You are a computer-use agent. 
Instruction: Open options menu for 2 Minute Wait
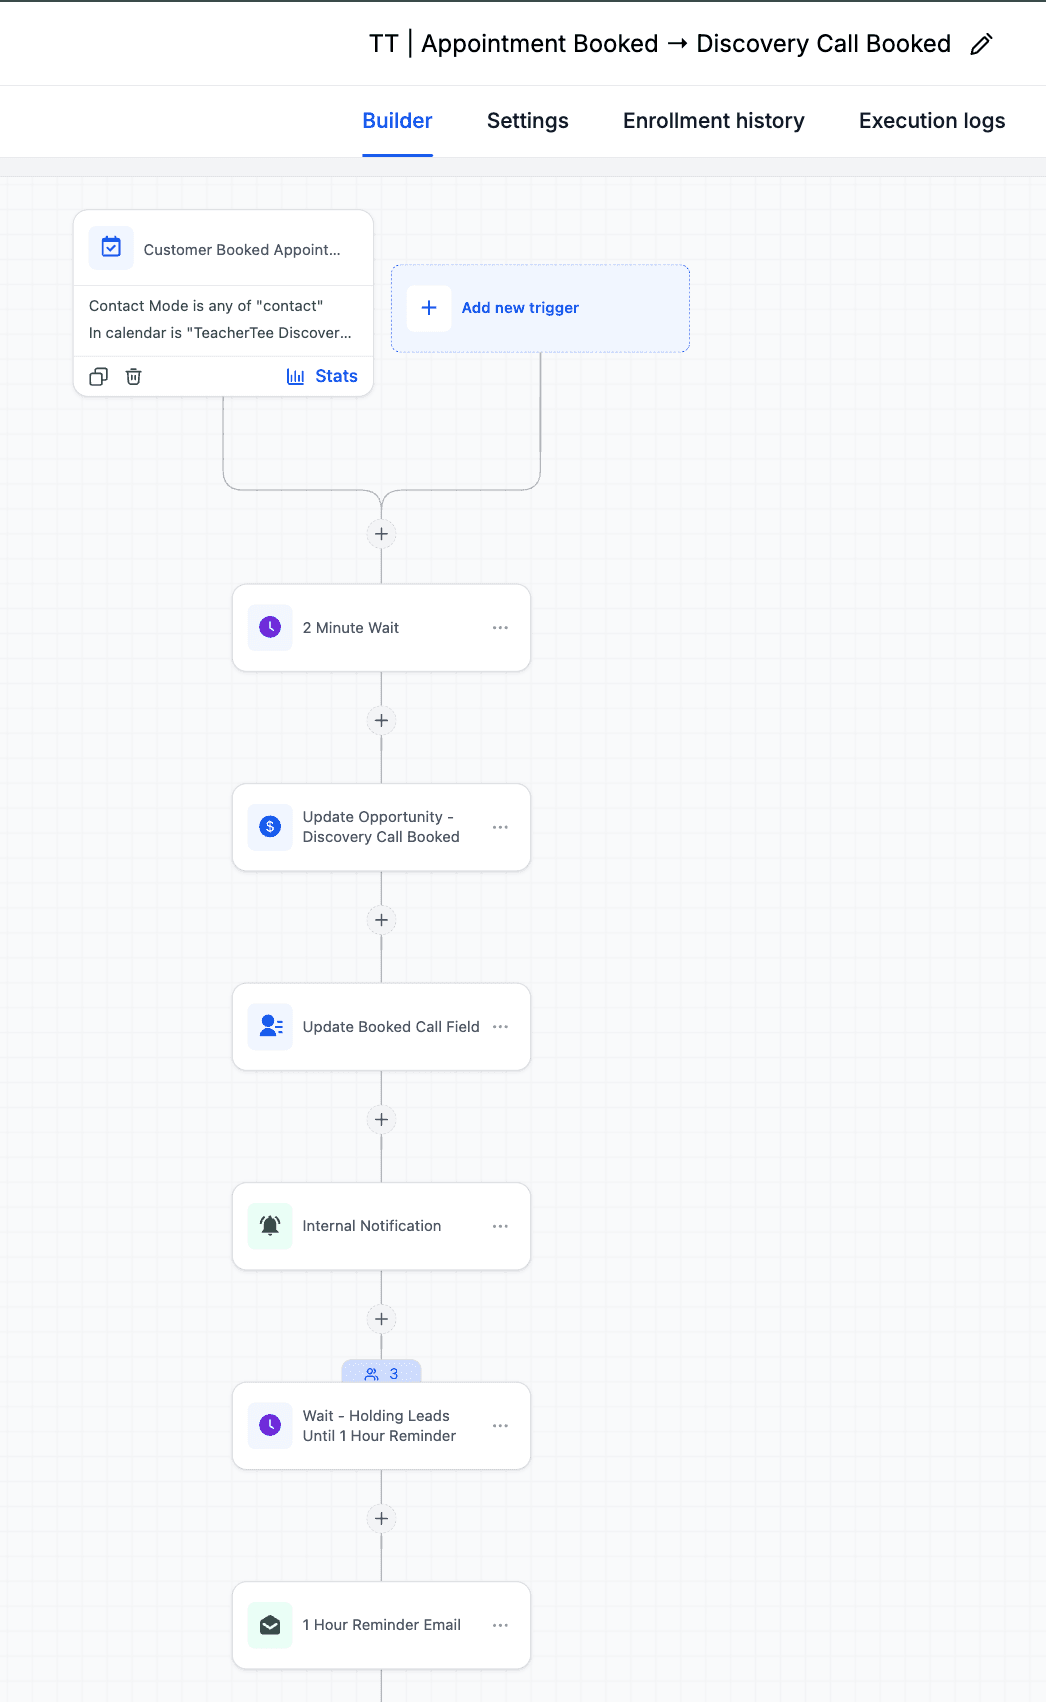[500, 628]
